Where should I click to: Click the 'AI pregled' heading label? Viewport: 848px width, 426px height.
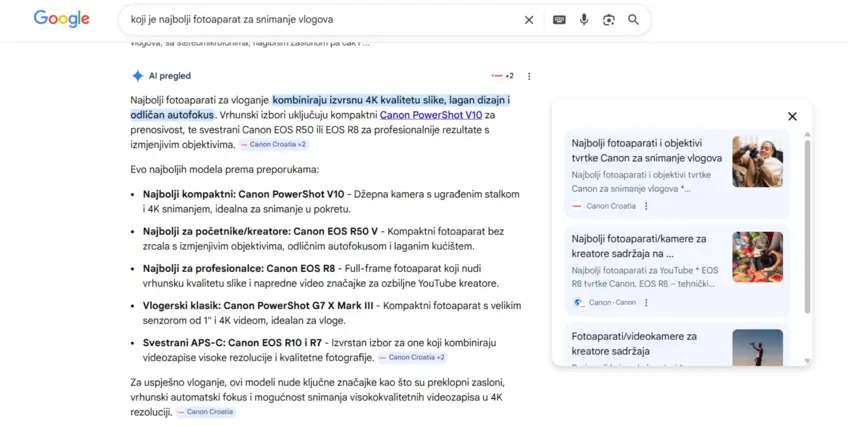(170, 76)
